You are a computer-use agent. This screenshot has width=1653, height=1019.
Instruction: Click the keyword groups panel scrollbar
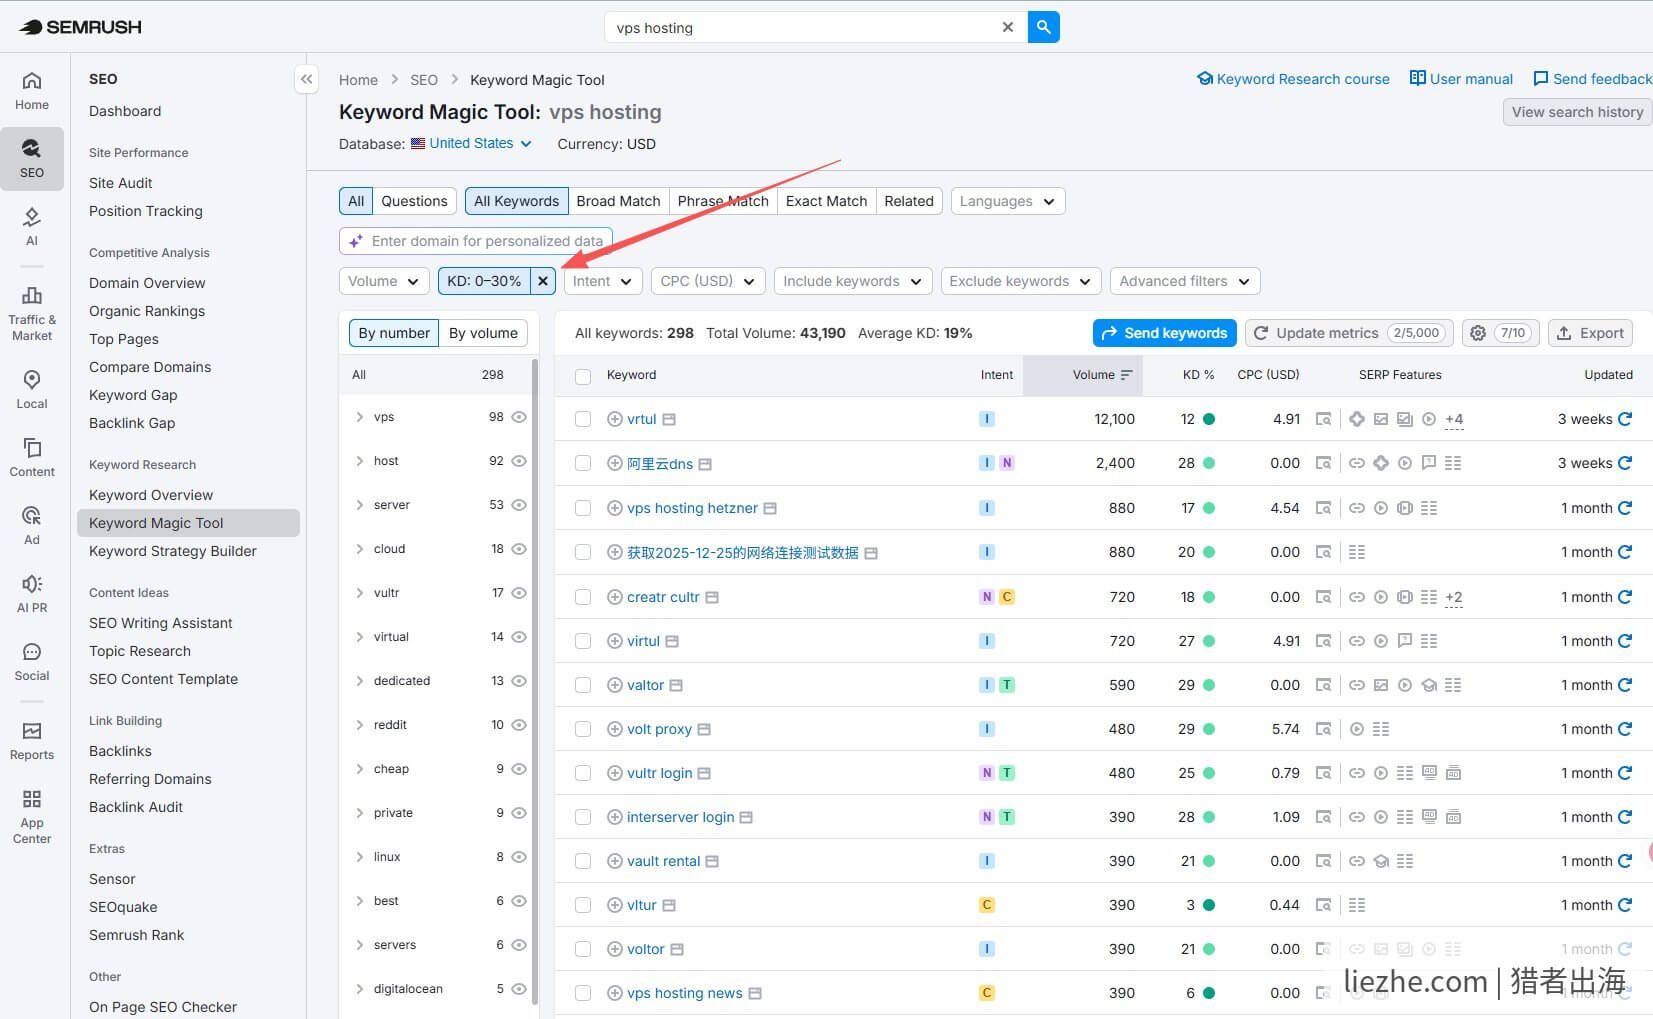coord(535,680)
